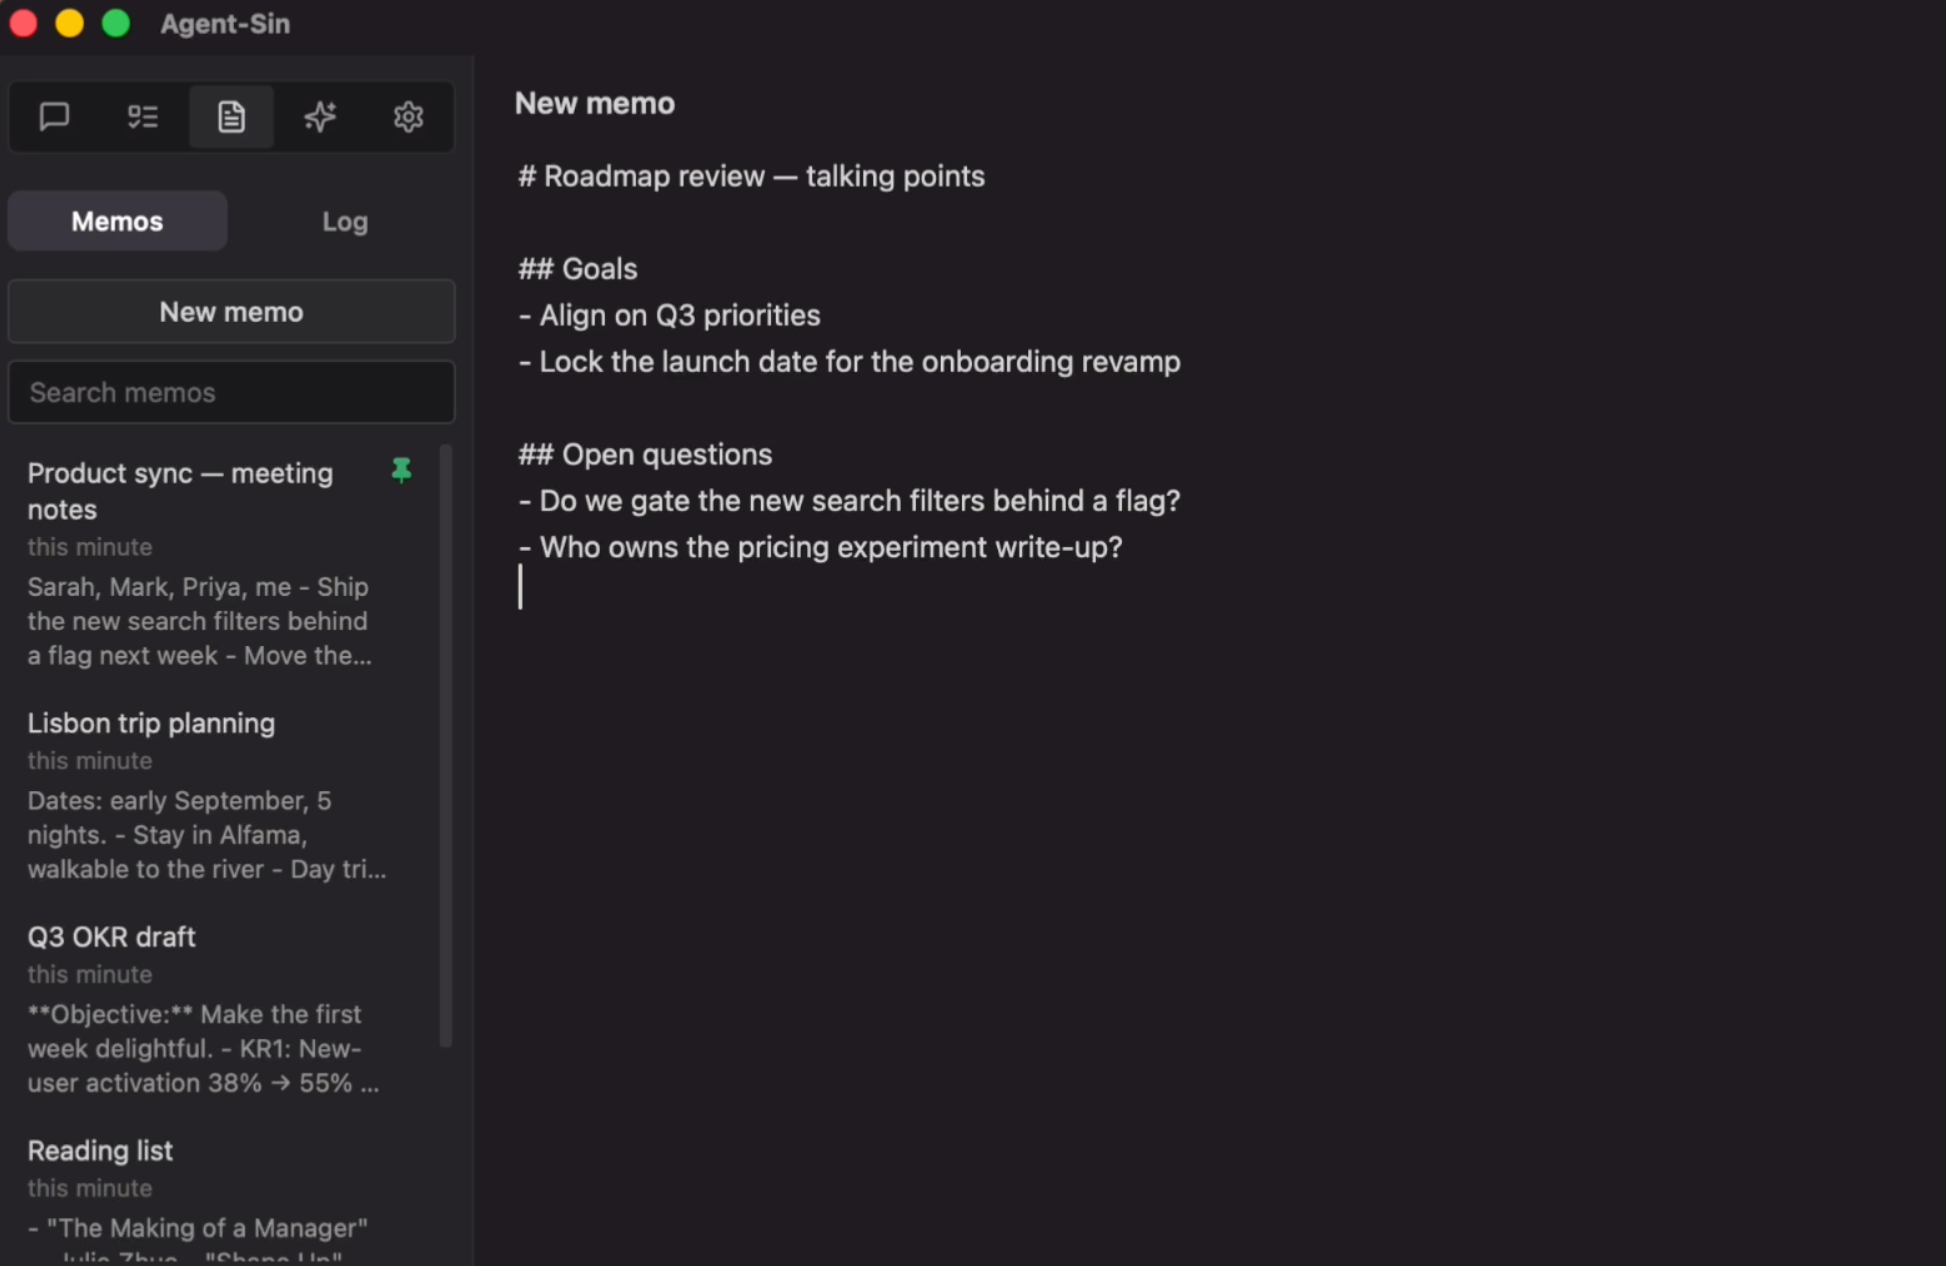Screen dimensions: 1946x1266
Task: Open the settings gear icon
Action: [x=408, y=117]
